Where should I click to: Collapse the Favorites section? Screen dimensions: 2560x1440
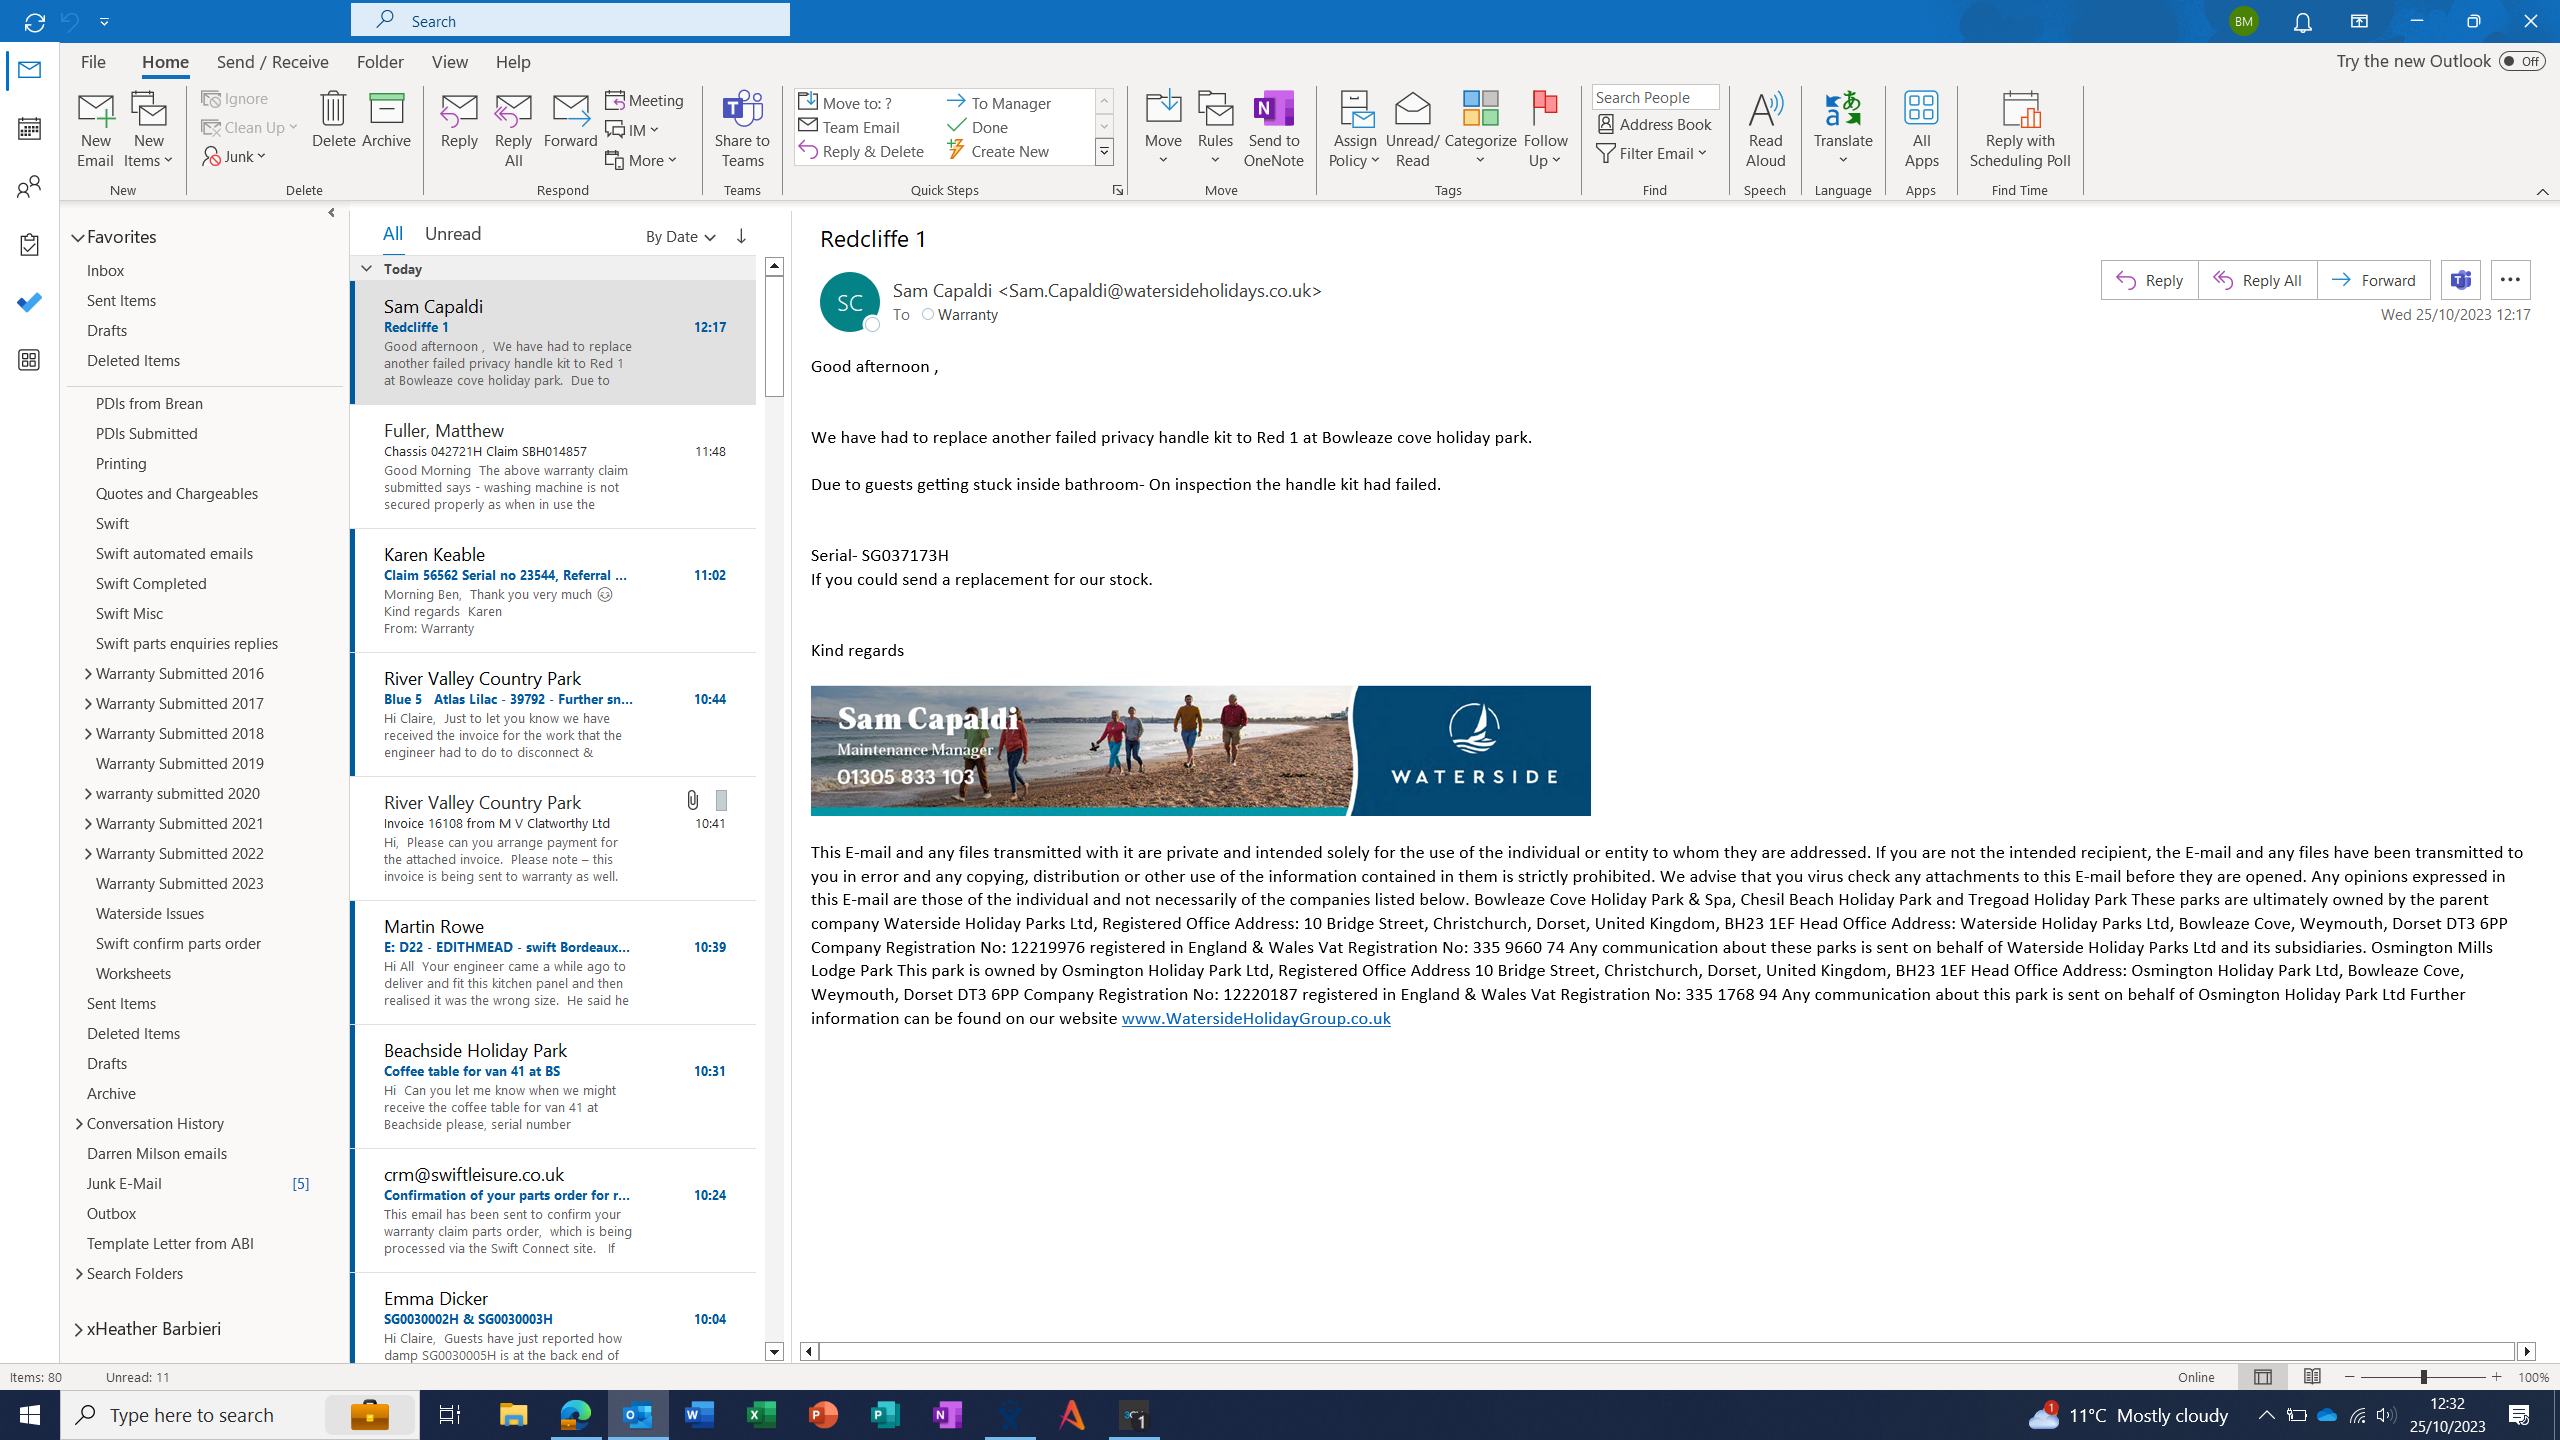click(77, 238)
